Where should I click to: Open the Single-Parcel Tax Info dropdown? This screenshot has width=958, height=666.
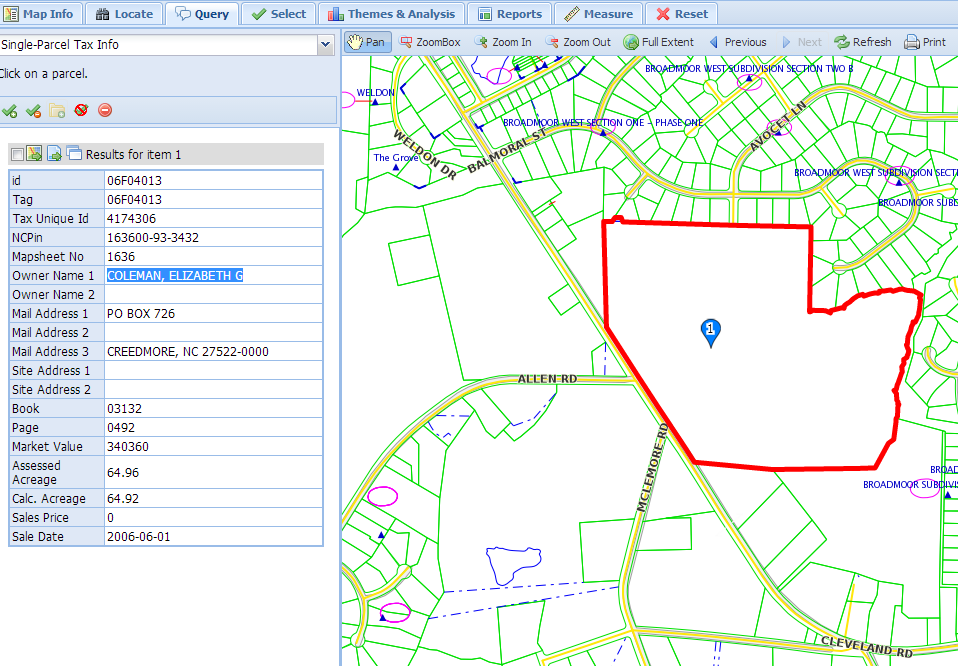coord(325,44)
